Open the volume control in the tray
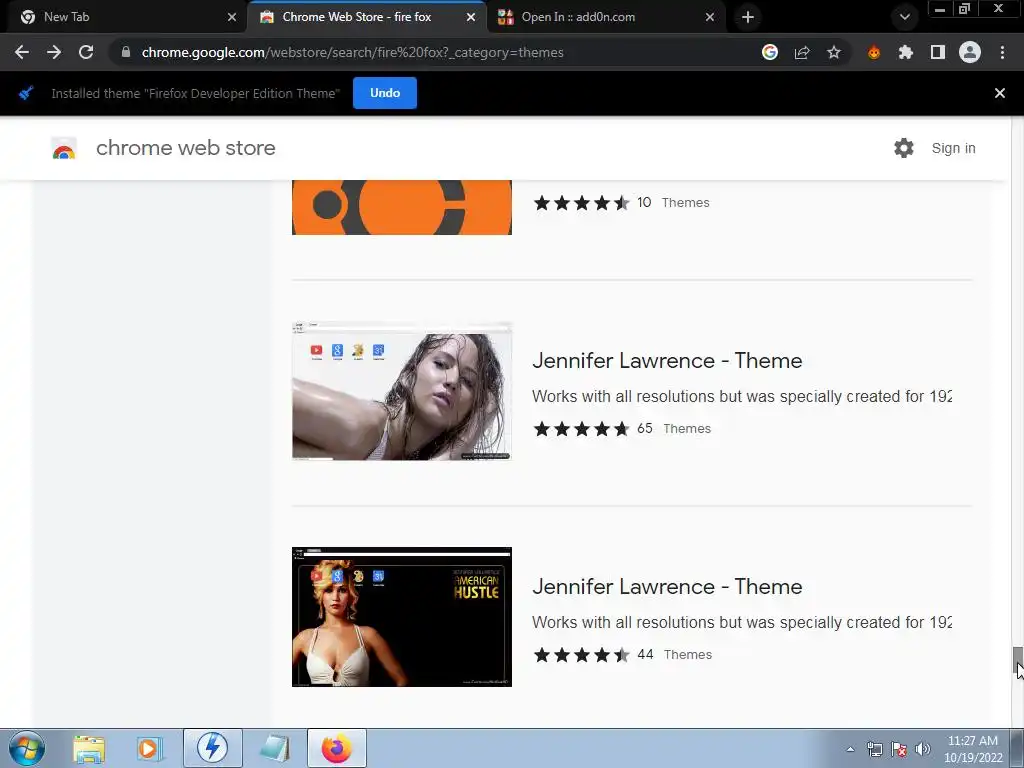Viewport: 1024px width, 768px height. [x=923, y=749]
